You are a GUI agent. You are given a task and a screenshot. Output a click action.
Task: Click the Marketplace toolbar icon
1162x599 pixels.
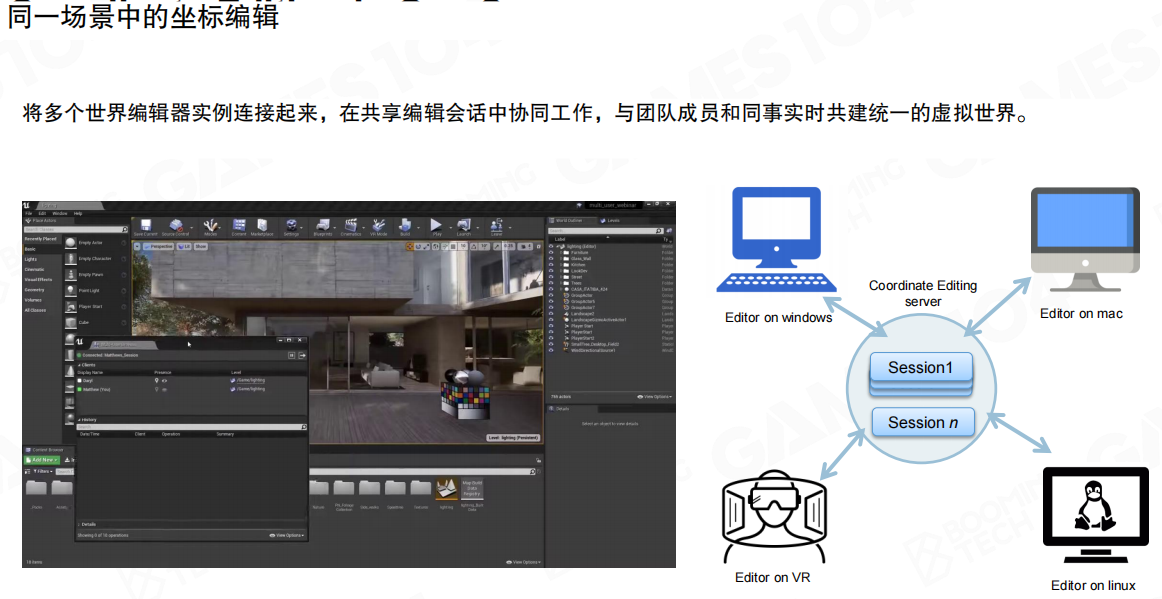pos(262,227)
